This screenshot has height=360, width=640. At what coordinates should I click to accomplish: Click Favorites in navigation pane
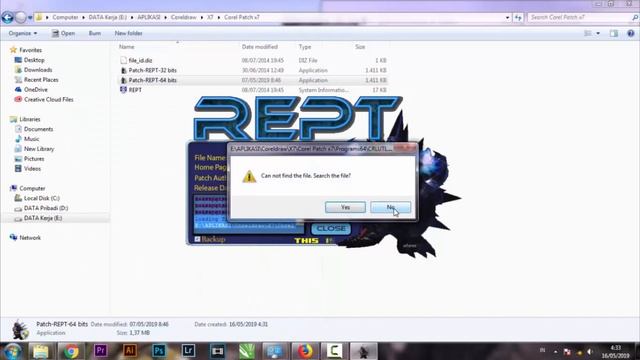click(x=31, y=50)
